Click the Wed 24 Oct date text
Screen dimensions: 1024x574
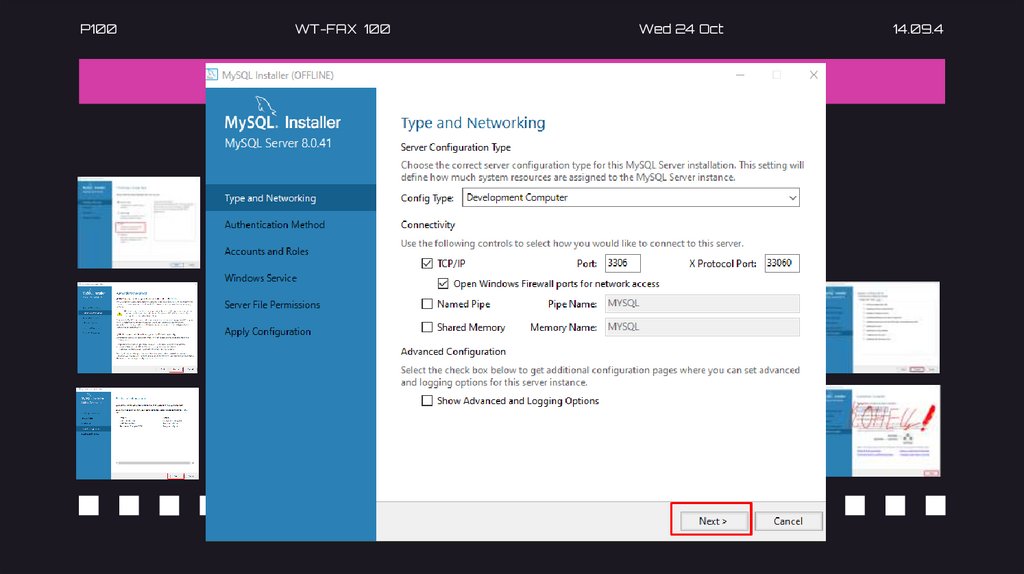click(680, 29)
